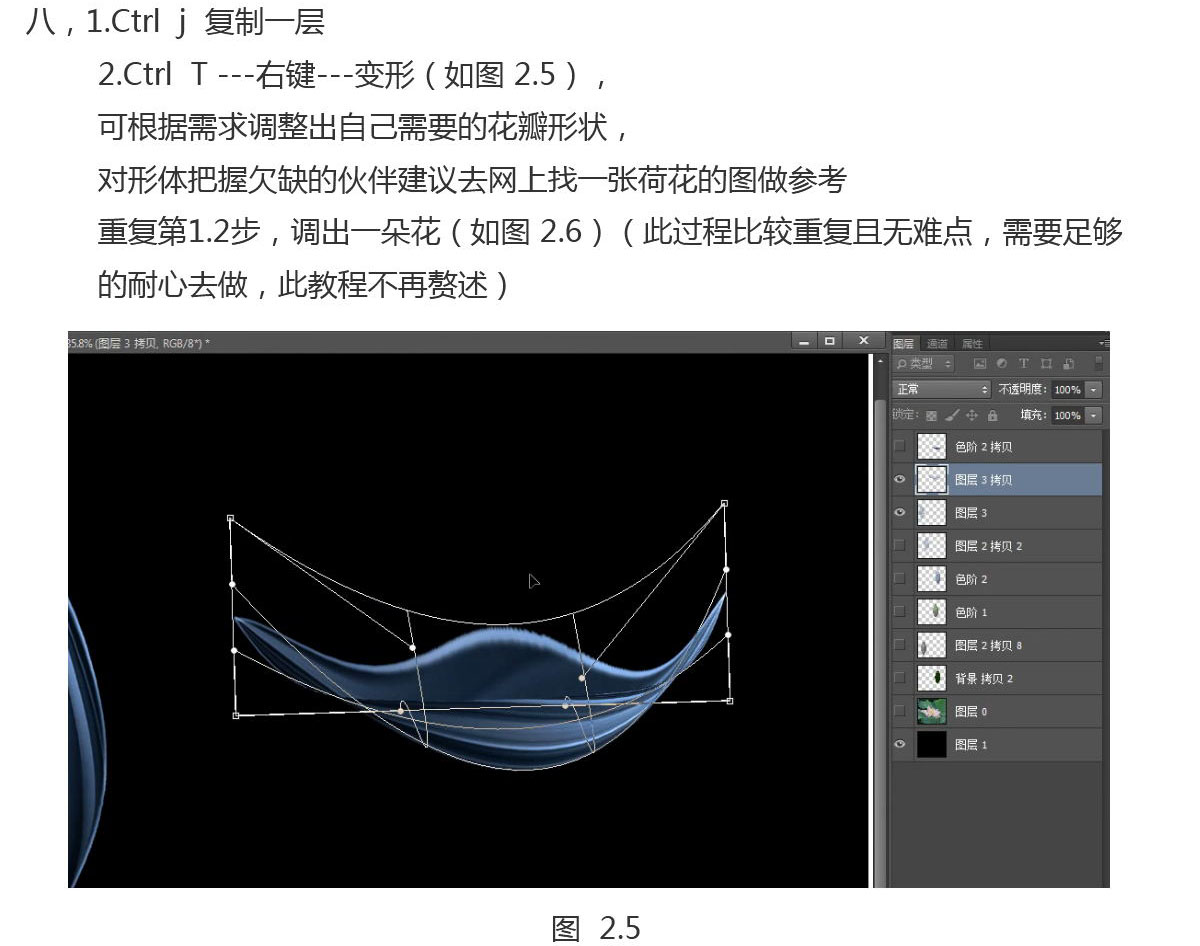Image resolution: width=1200 pixels, height=946 pixels.
Task: Open the 类型 filter kind dropdown
Action: pos(925,364)
